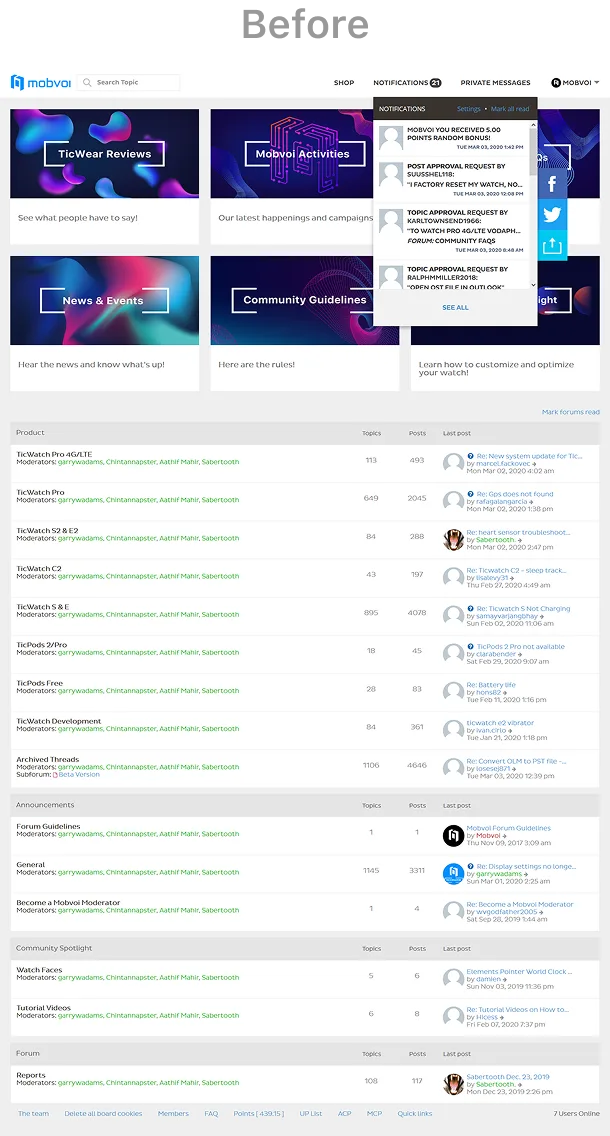Share on Twitter via the side icon
The width and height of the screenshot is (610, 1136).
coord(552,214)
